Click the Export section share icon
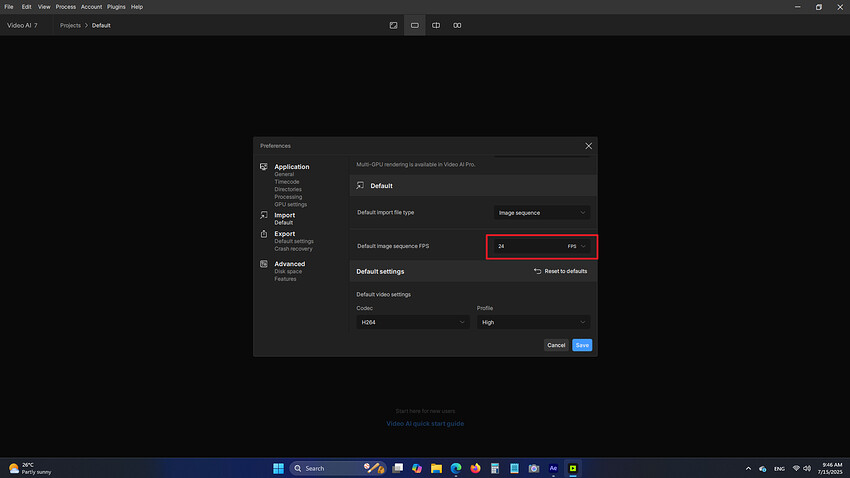Screen dimensions: 850x478 tap(264, 234)
